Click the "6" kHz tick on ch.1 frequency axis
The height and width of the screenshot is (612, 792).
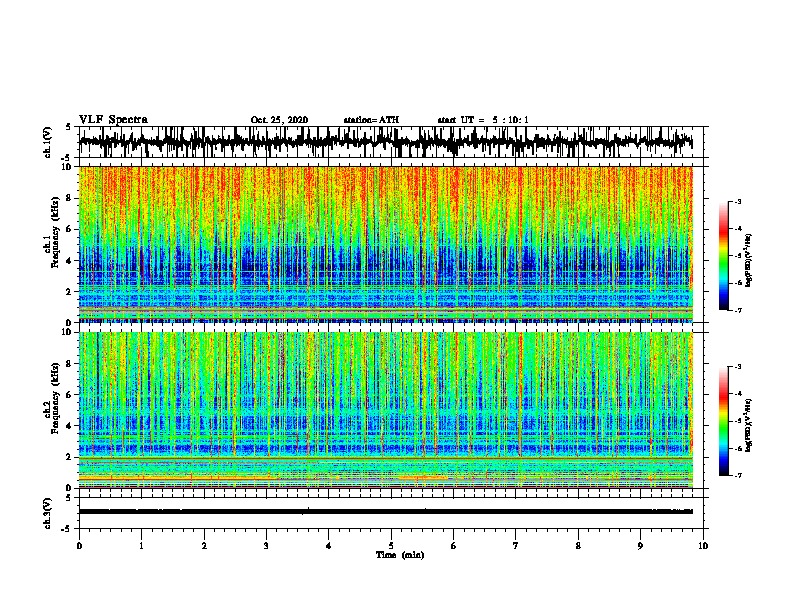(69, 229)
